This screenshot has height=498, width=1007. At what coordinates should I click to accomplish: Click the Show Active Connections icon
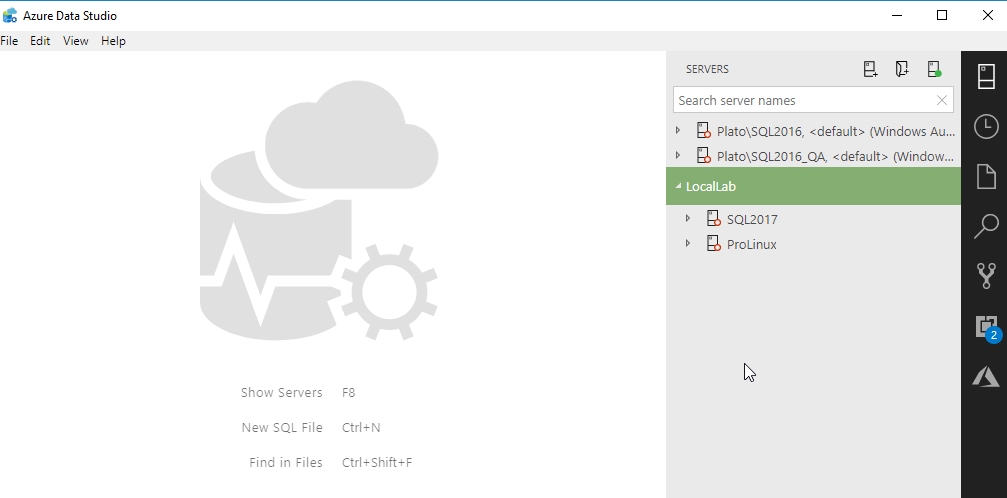point(934,69)
